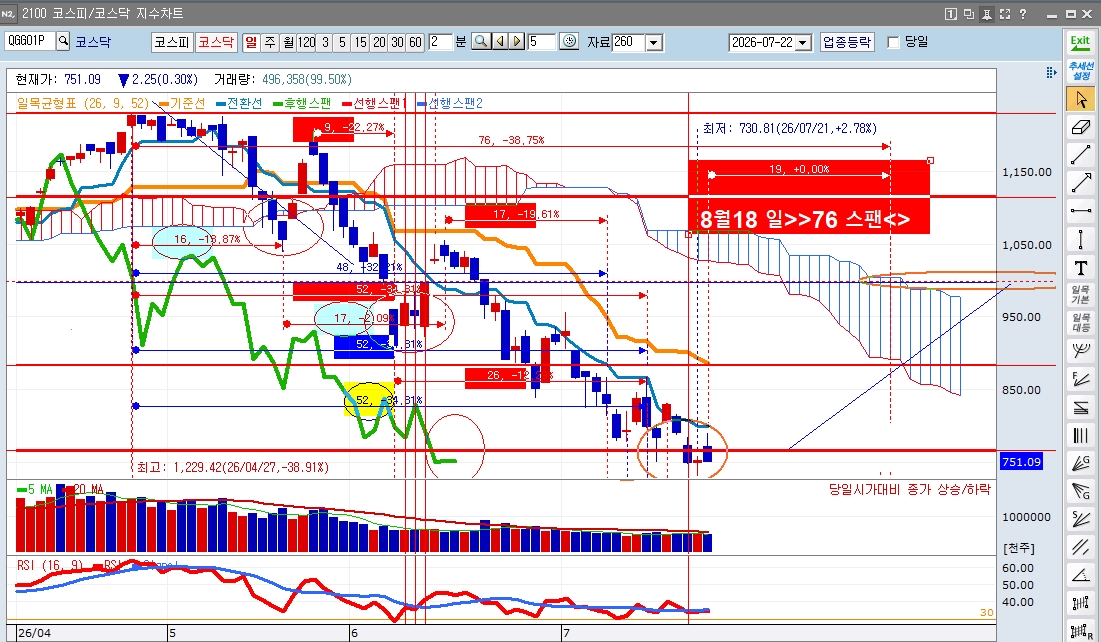The height and width of the screenshot is (642, 1101).
Task: Select the 20 minute interval button
Action: (379, 42)
